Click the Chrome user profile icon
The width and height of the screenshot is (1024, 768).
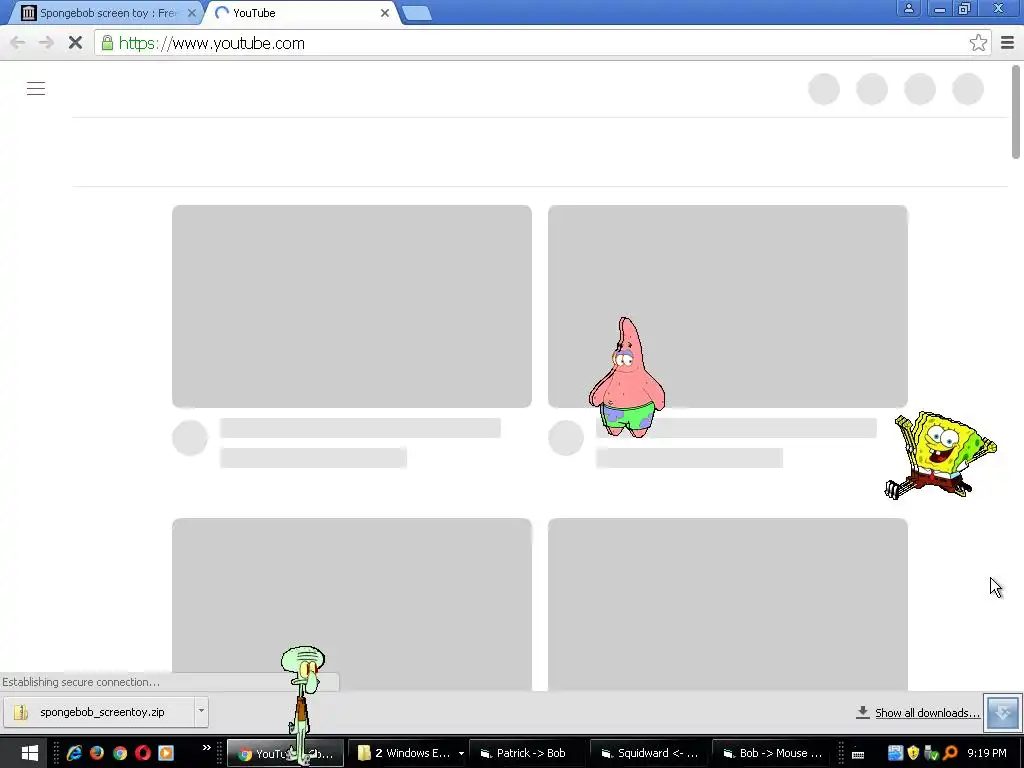(x=908, y=9)
